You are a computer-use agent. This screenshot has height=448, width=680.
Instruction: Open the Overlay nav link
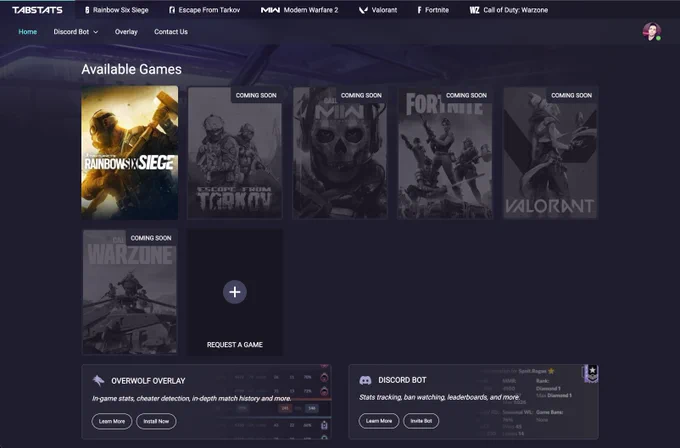point(126,32)
